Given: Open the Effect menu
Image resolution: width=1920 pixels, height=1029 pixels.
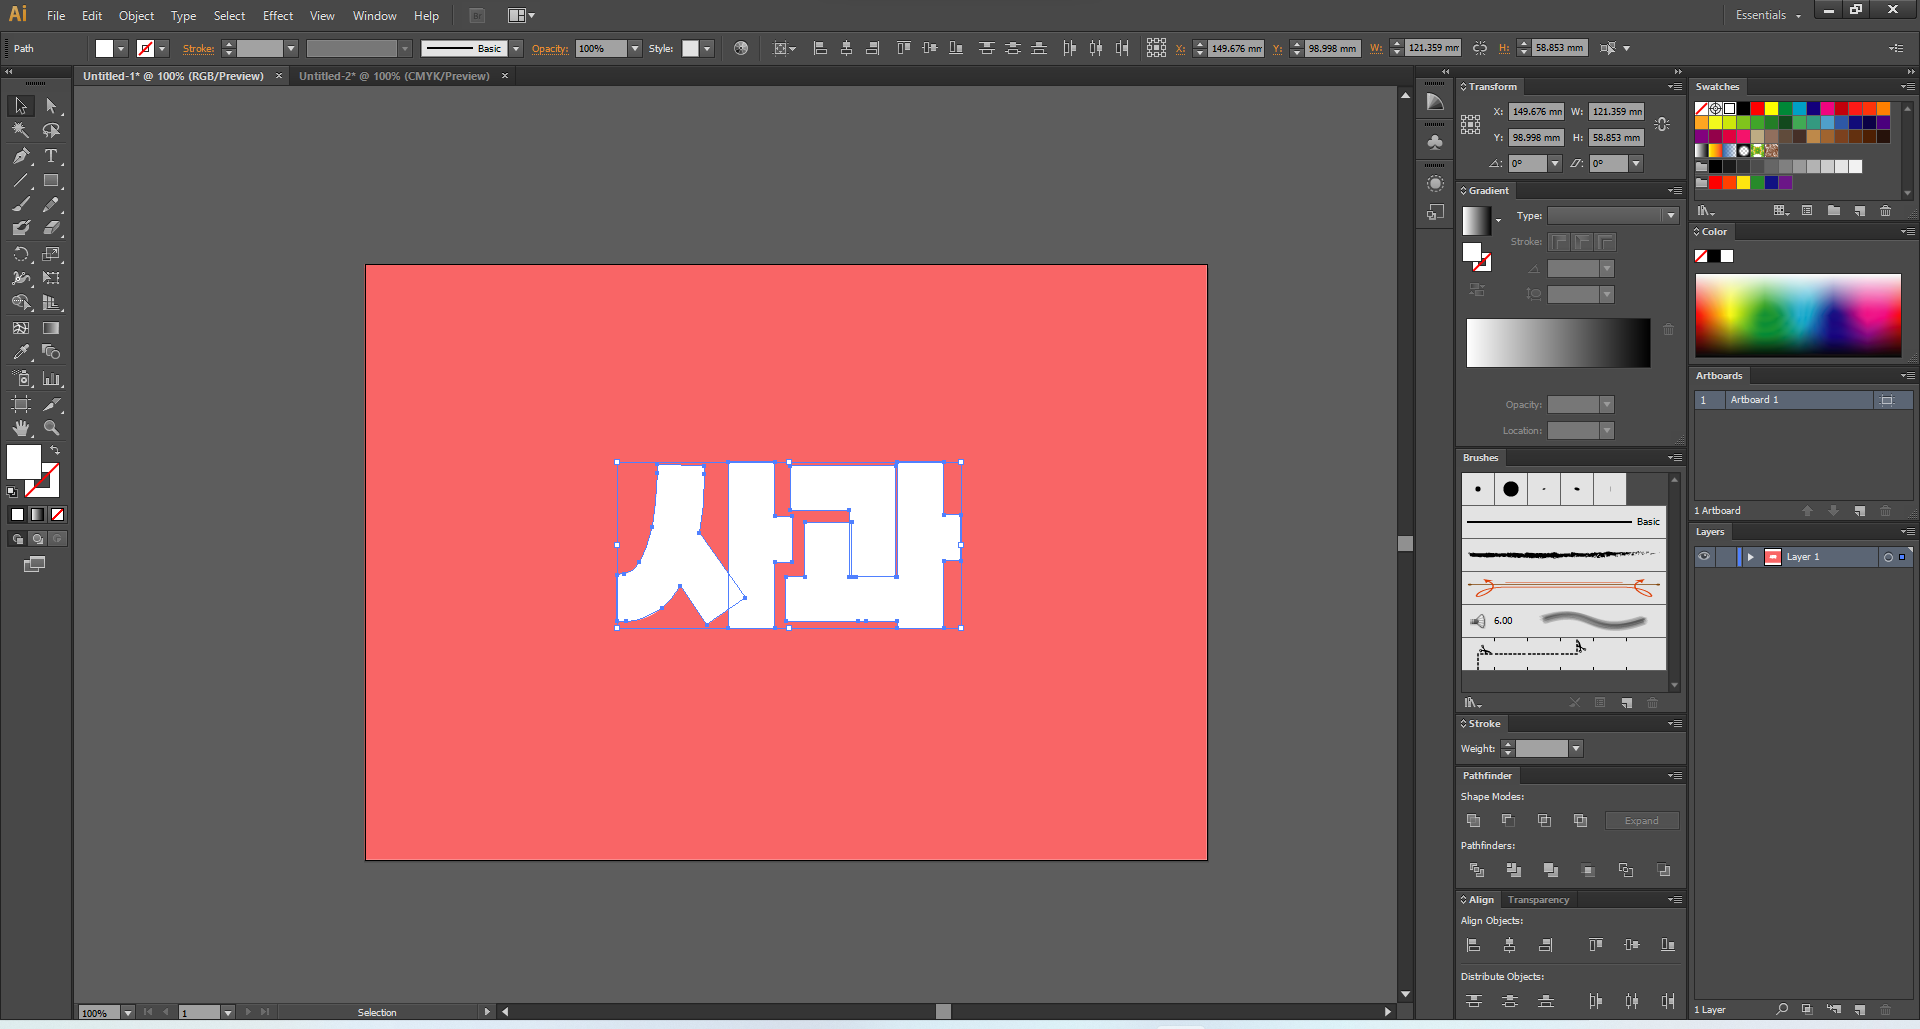Looking at the screenshot, I should coord(278,16).
